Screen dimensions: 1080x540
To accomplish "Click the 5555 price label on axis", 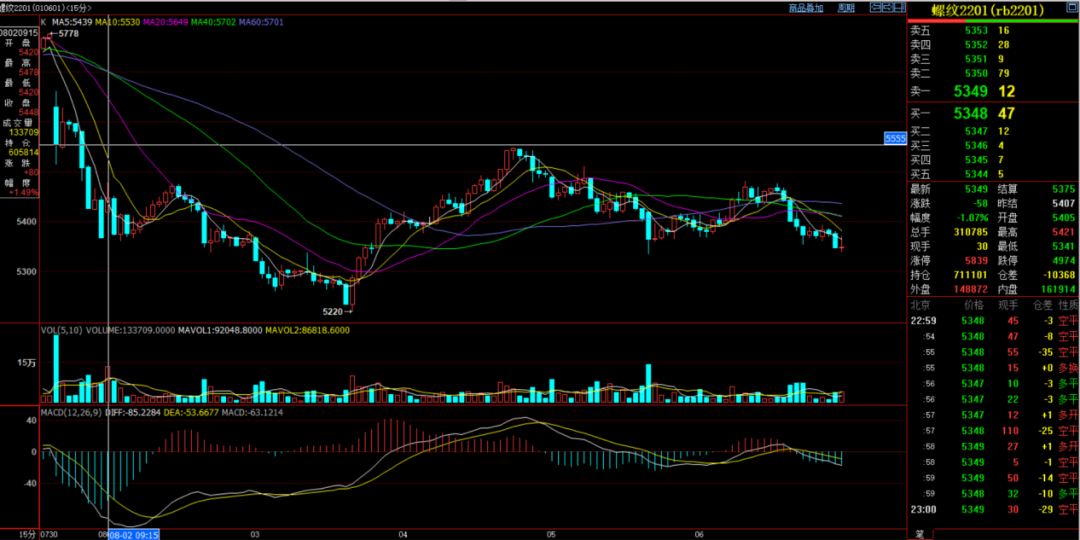I will pos(895,138).
